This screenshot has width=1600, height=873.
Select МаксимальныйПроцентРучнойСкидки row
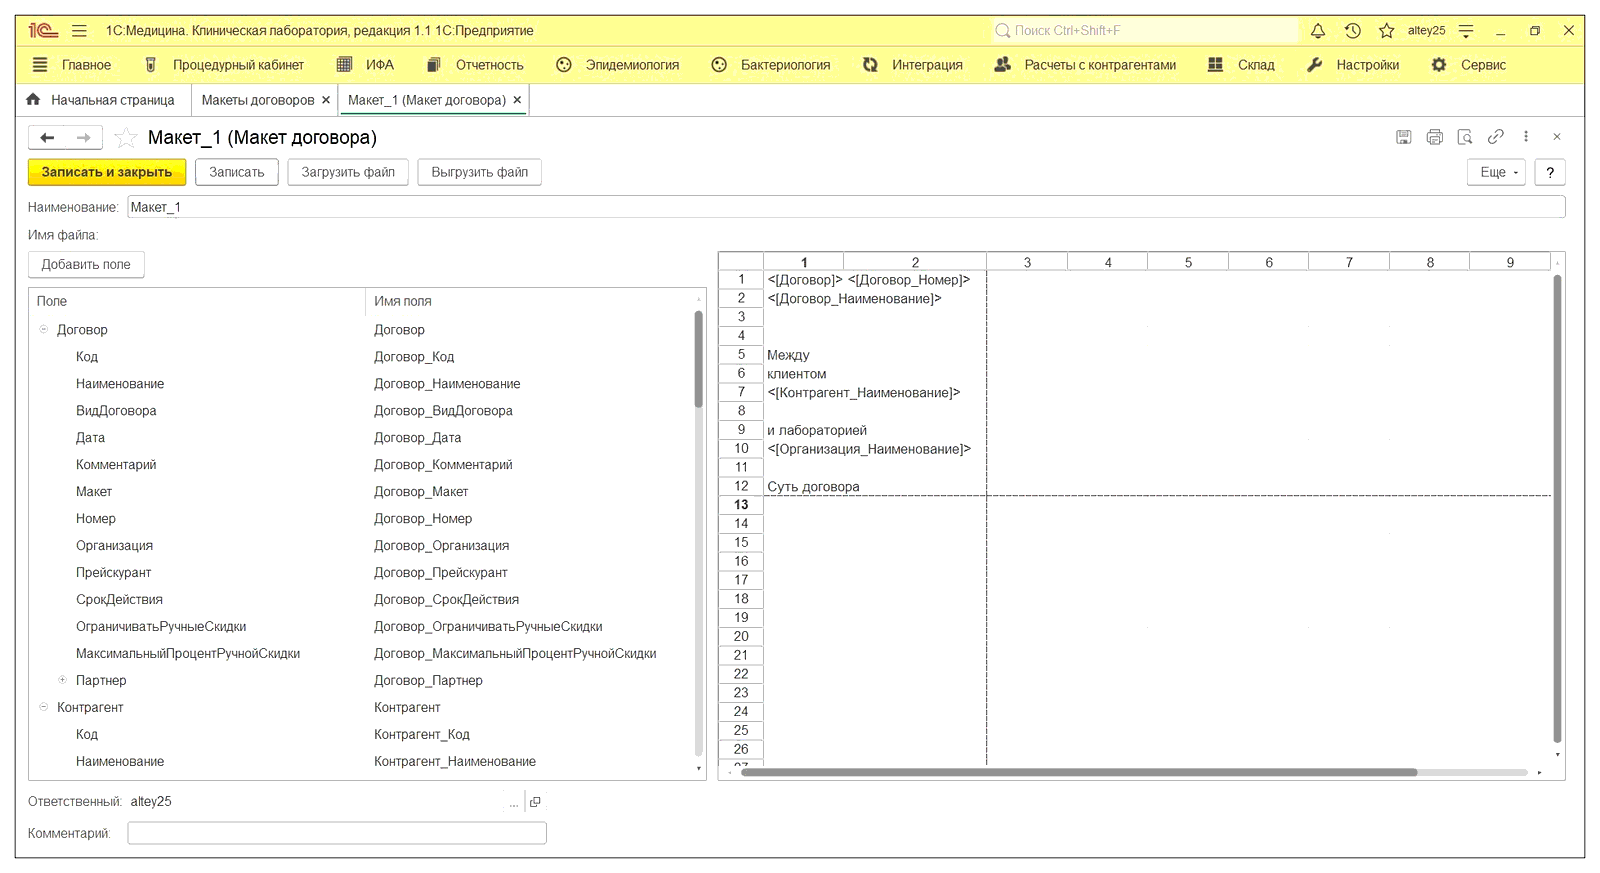point(361,654)
